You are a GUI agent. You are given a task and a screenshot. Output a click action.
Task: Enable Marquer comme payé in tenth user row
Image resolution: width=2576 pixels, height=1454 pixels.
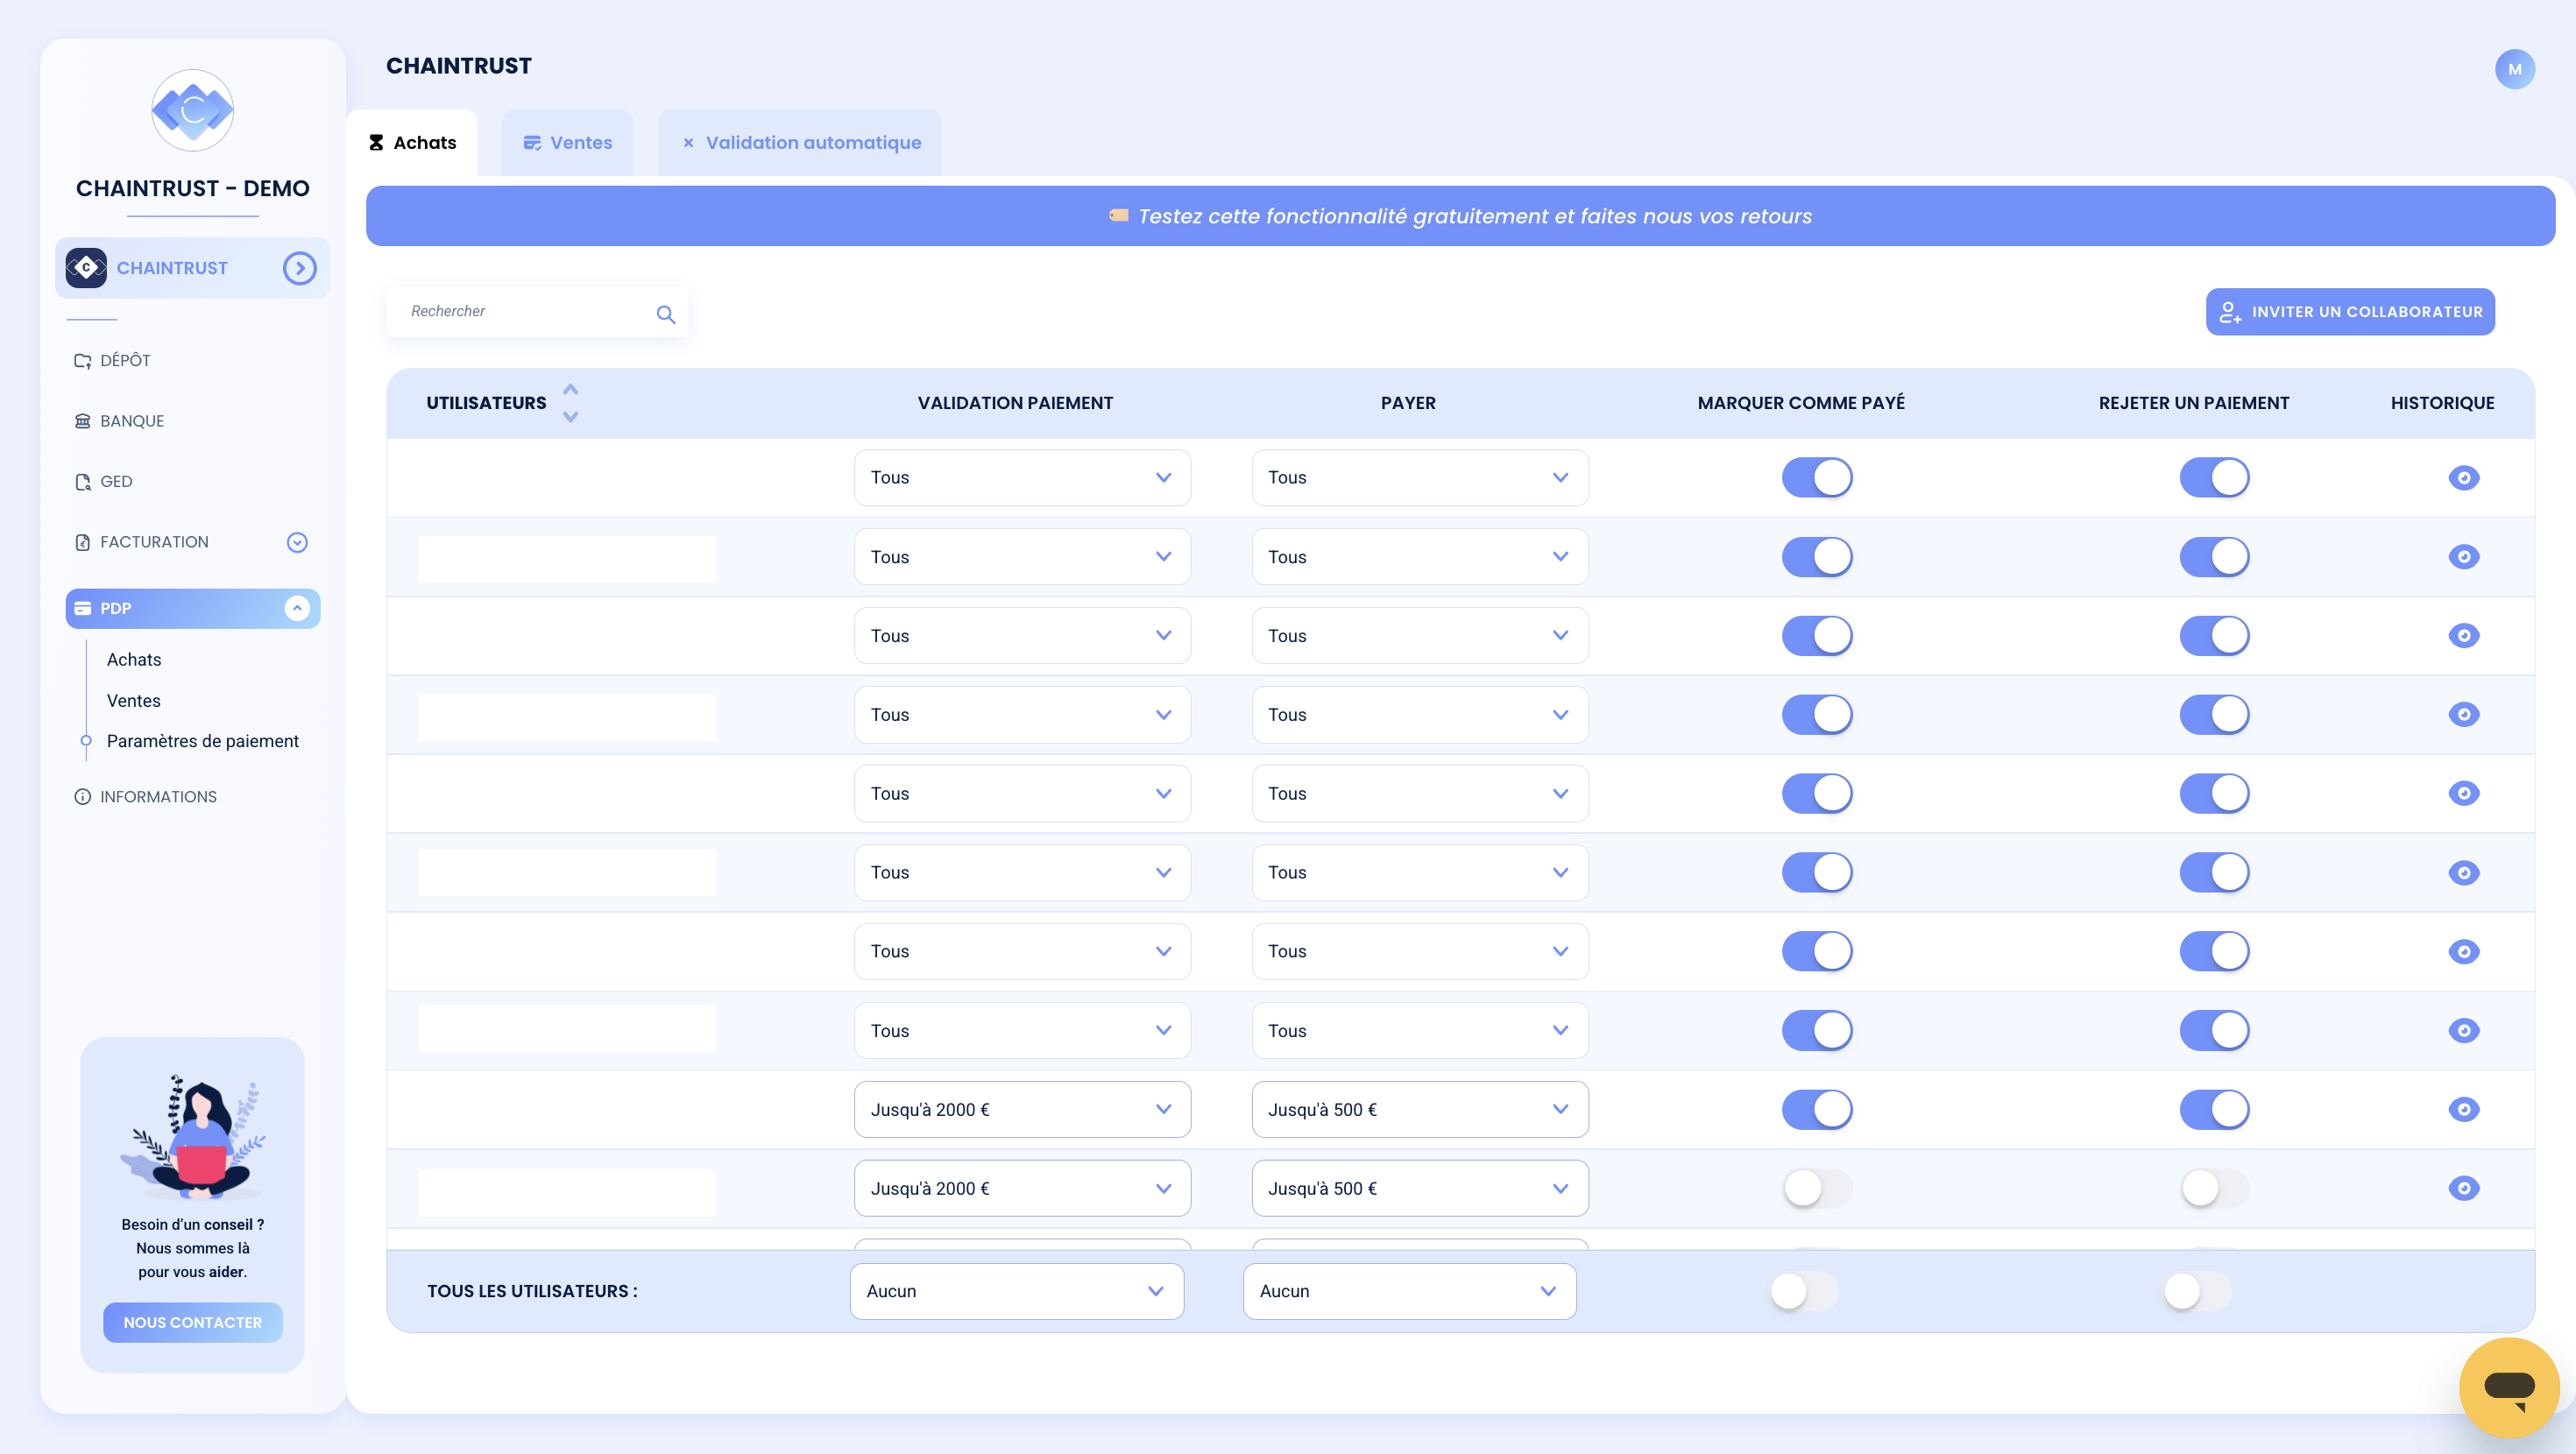(x=1816, y=1189)
